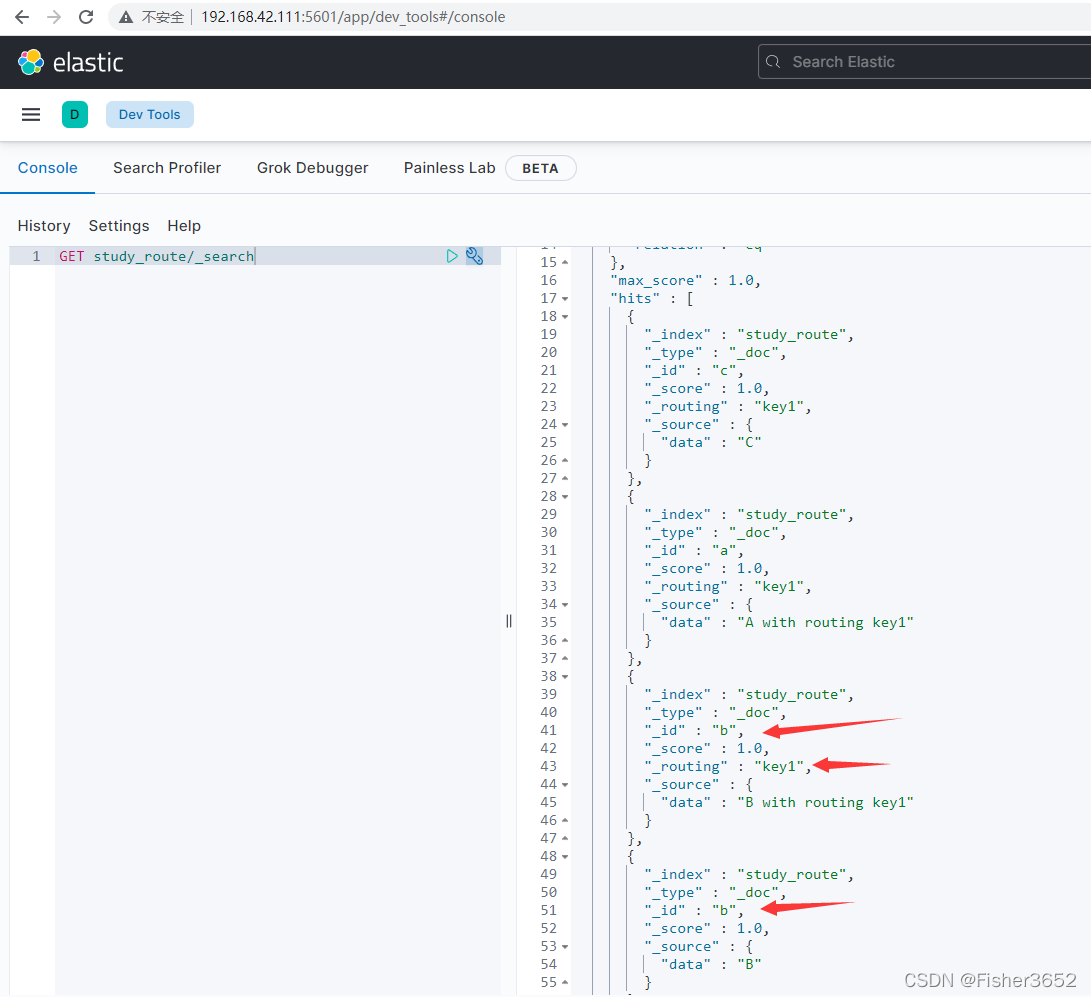Open the Grok Debugger tab

(312, 168)
